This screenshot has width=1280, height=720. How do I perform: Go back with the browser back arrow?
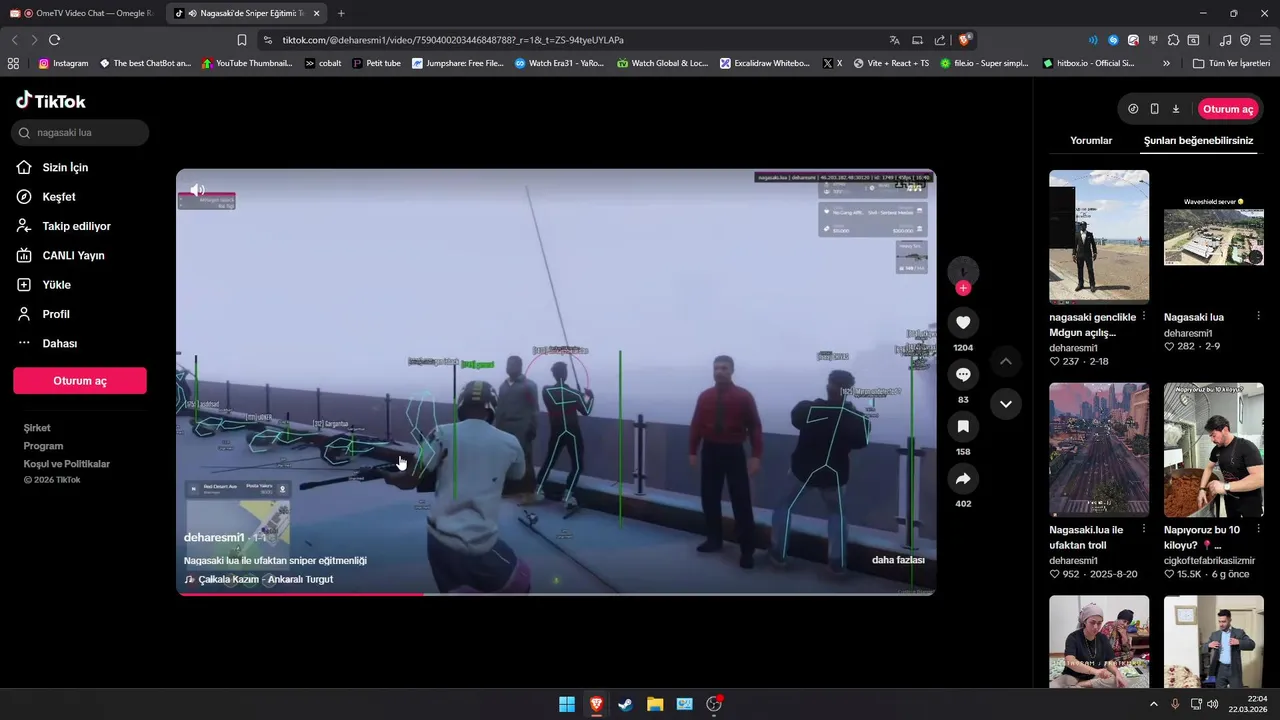14,40
